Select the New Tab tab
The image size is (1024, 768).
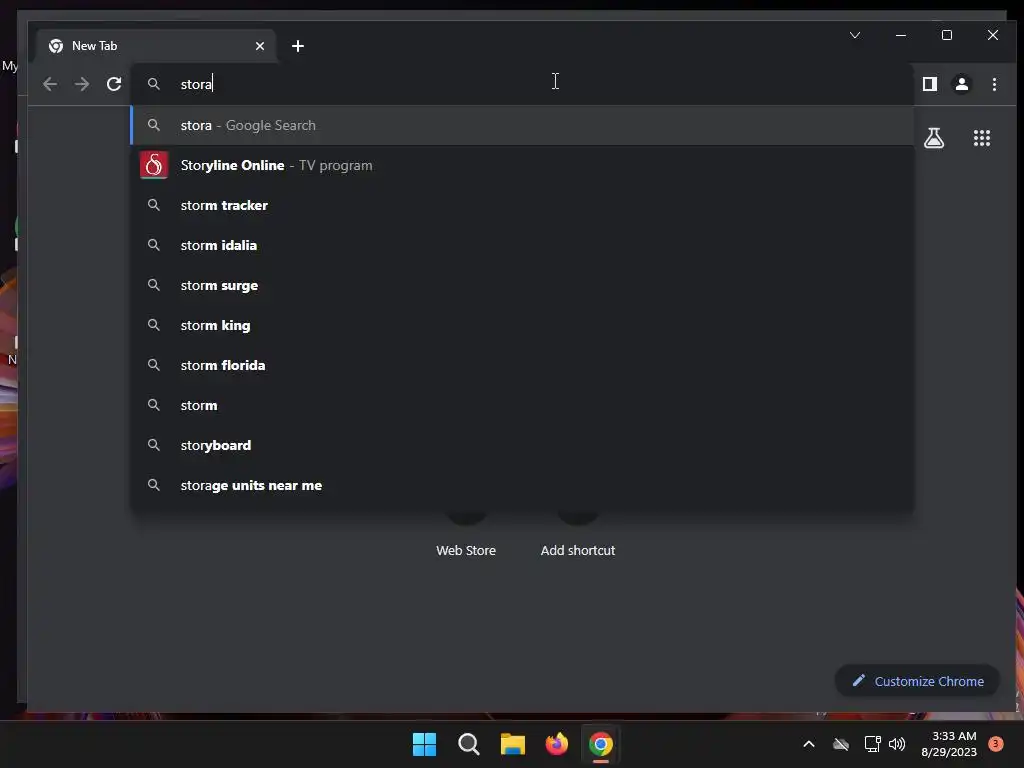tap(156, 46)
